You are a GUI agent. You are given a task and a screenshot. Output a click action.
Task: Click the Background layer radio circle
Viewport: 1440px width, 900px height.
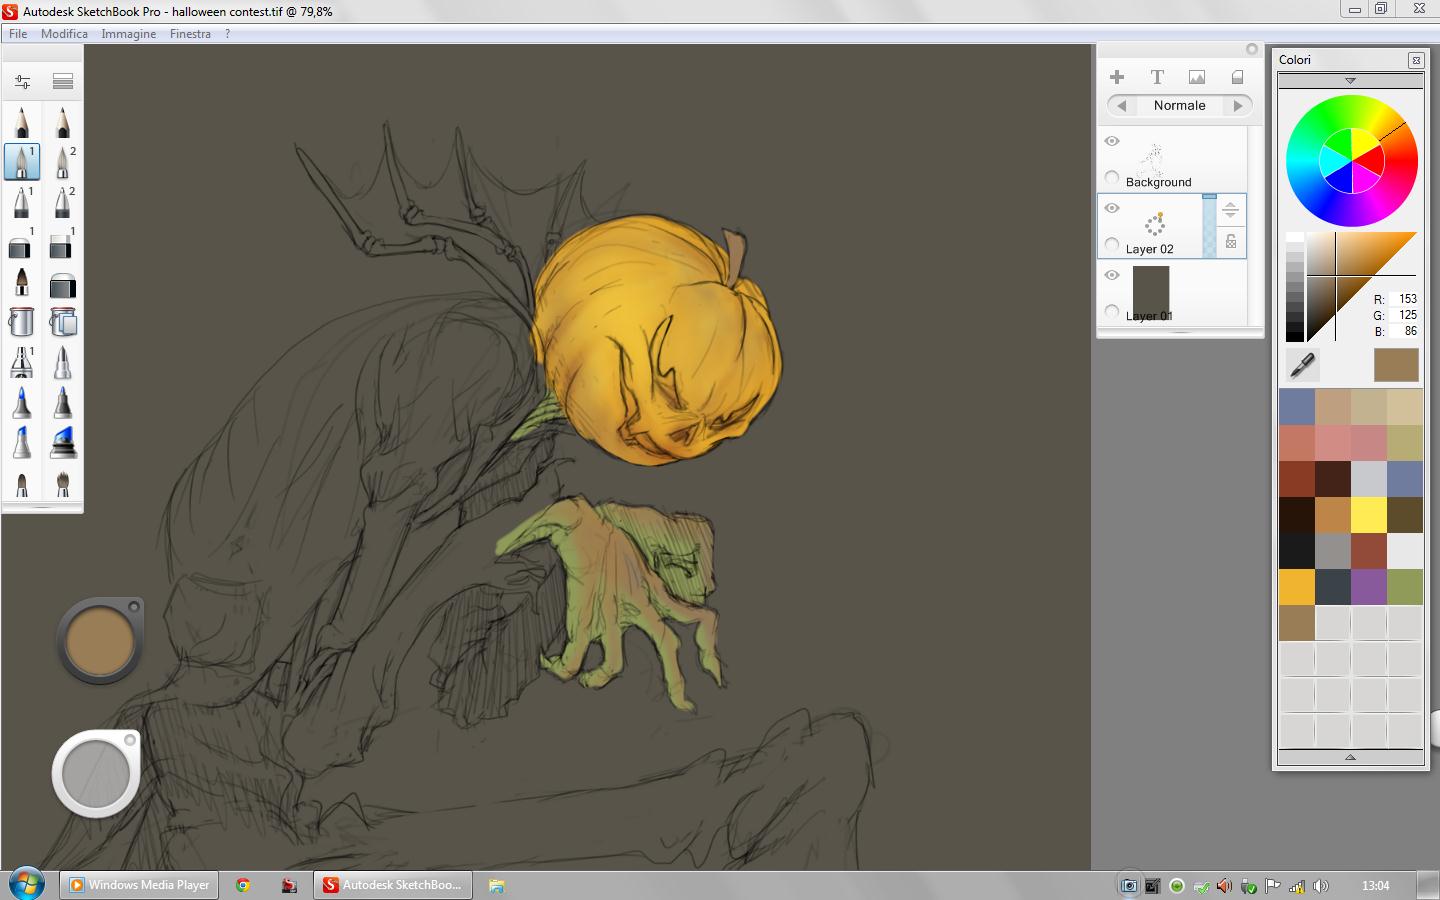1112,177
